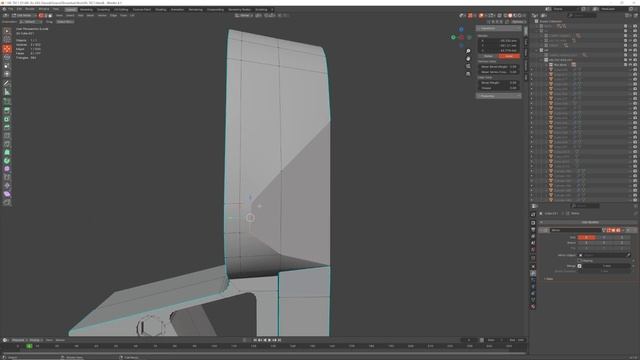Screen dimensions: 640x360
Task: Open the Mesh menu in viewport header
Action: pos(90,16)
